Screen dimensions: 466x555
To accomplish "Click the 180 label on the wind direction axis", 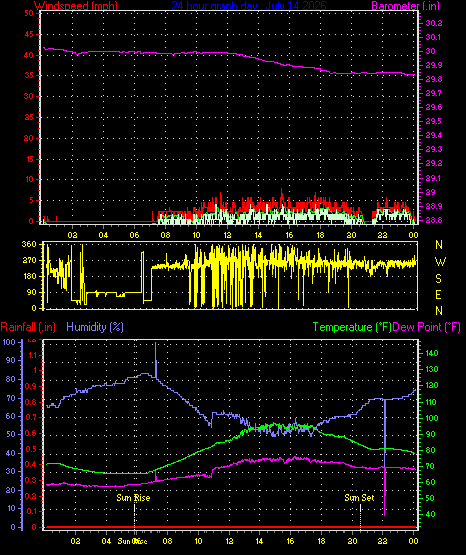I will [x=29, y=276].
